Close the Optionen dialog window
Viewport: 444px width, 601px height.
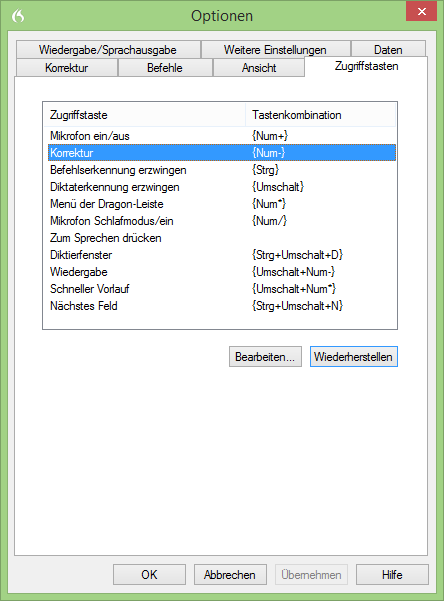[421, 11]
